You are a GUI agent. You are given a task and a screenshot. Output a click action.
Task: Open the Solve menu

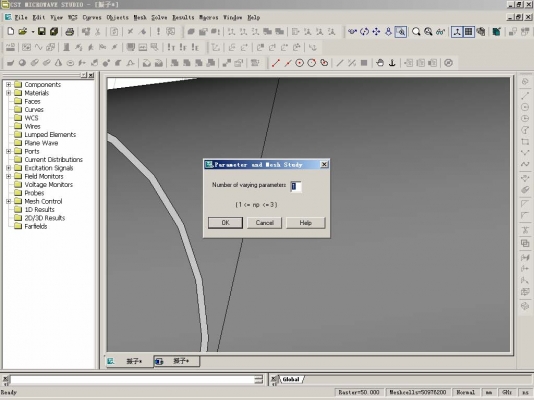159,17
